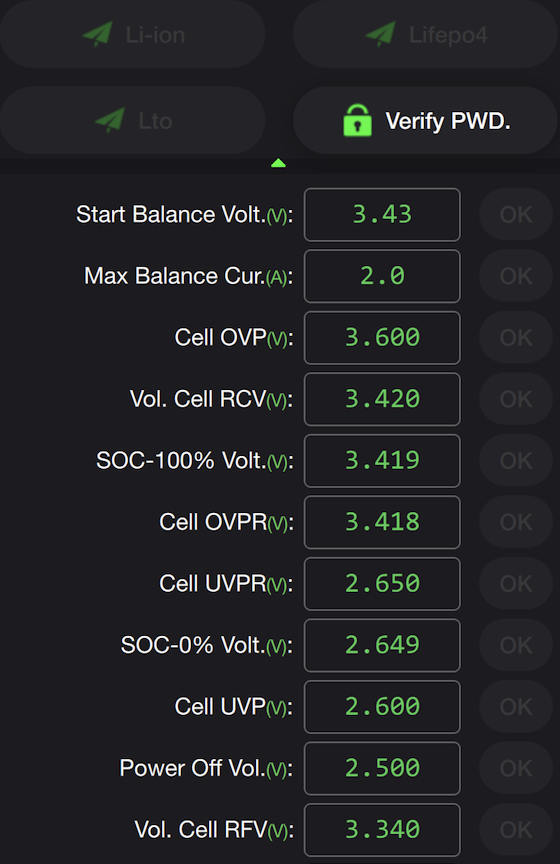This screenshot has height=864, width=560.
Task: Confirm Start Balance Volt. with OK
Action: (x=516, y=214)
